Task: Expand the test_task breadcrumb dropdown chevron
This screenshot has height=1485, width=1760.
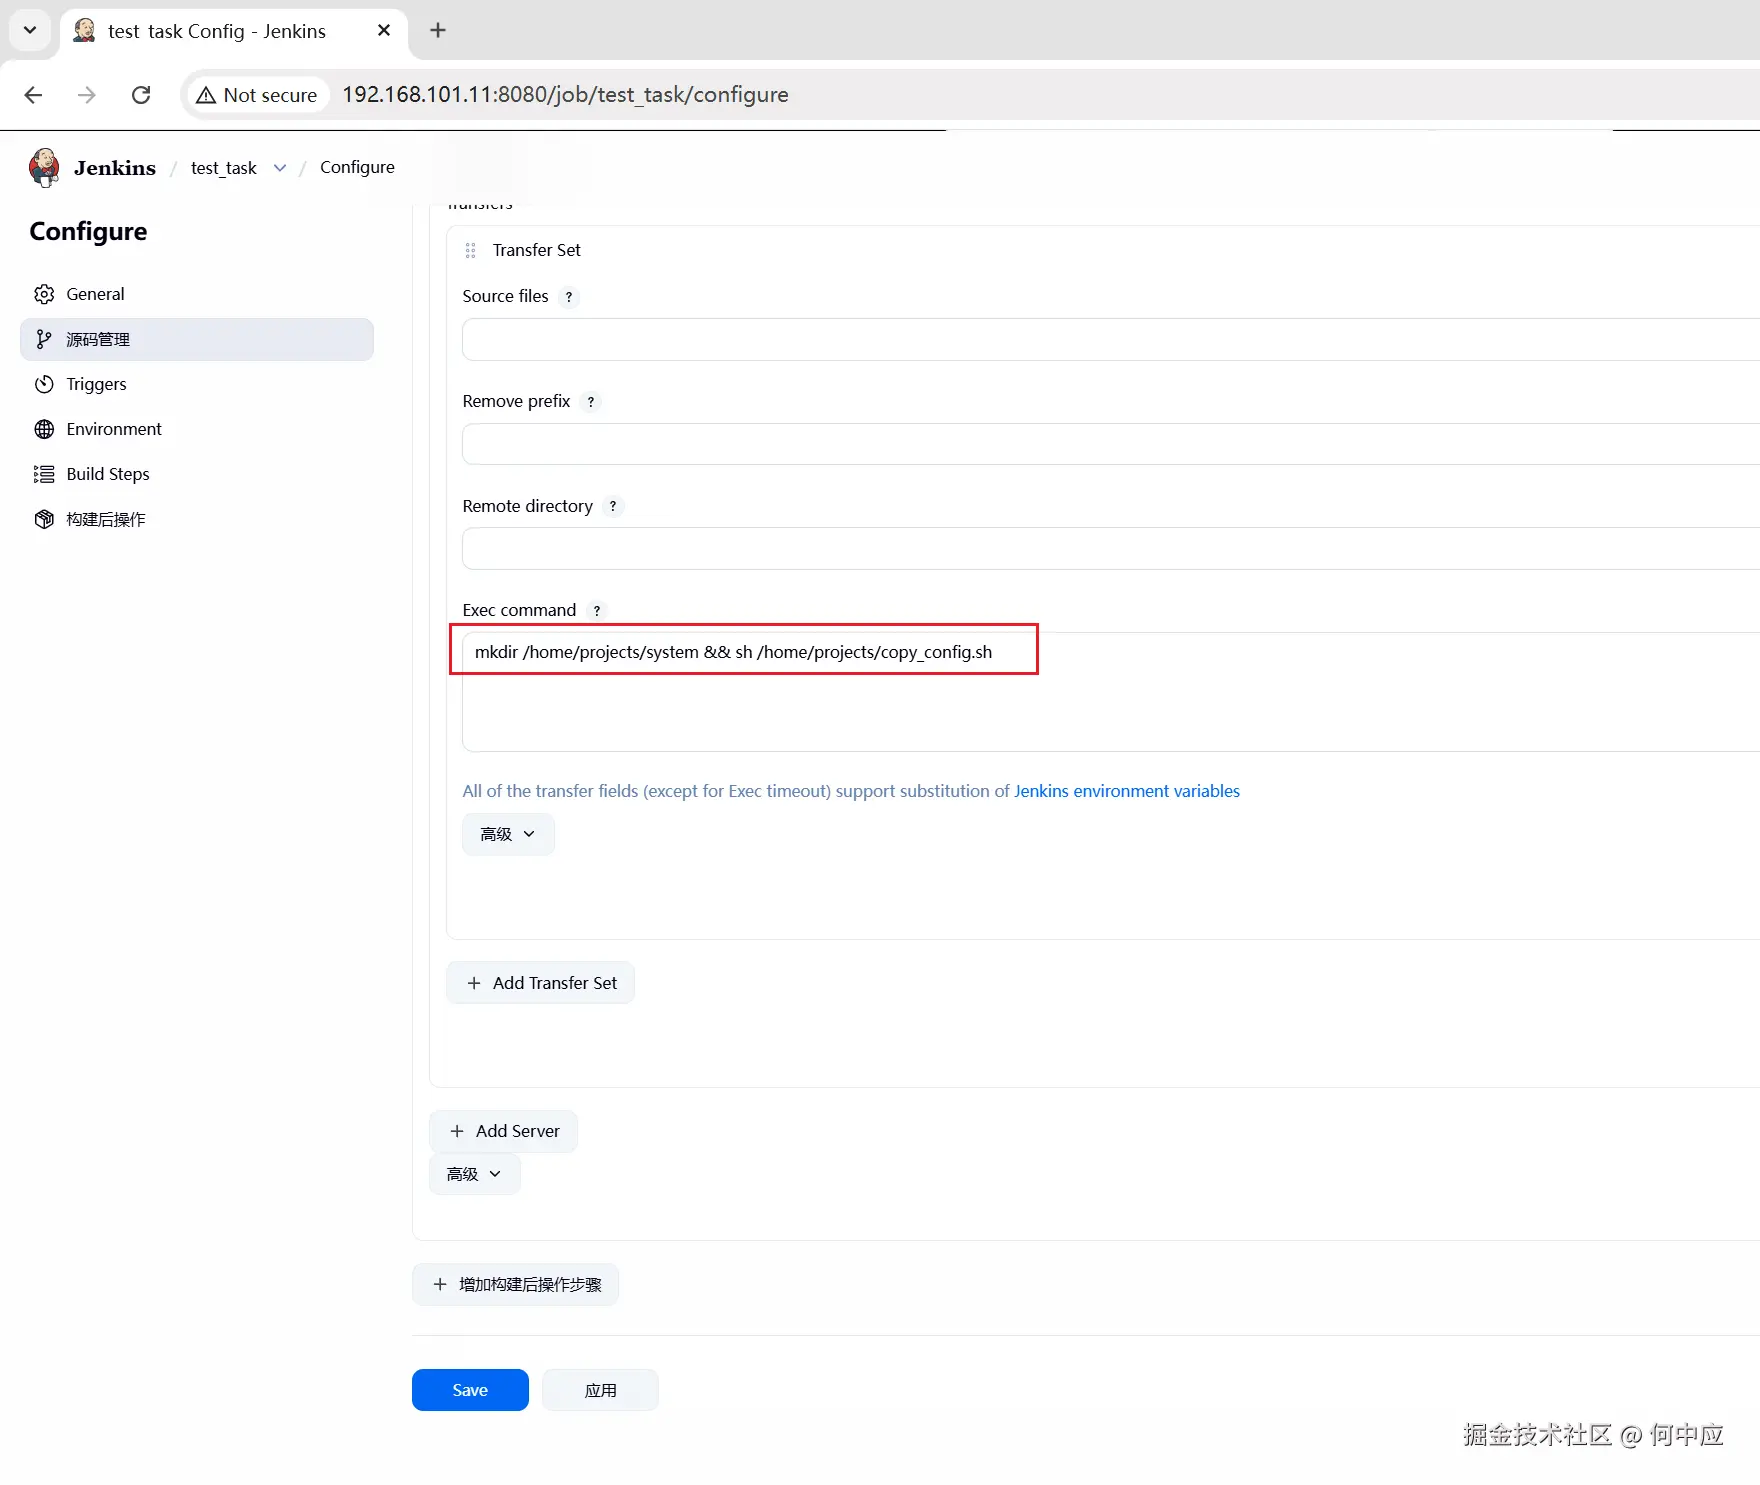Action: [x=280, y=168]
